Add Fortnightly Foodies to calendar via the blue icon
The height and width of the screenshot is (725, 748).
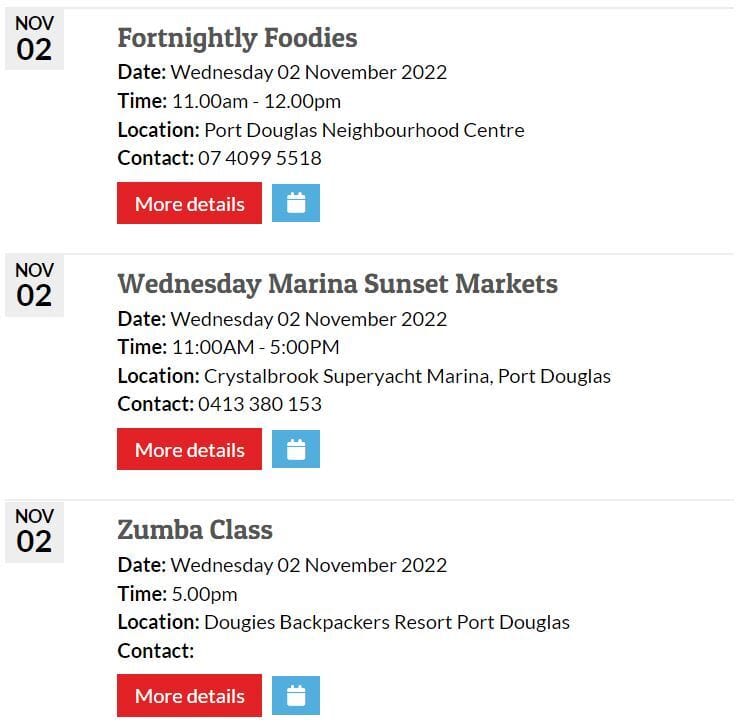[x=296, y=203]
